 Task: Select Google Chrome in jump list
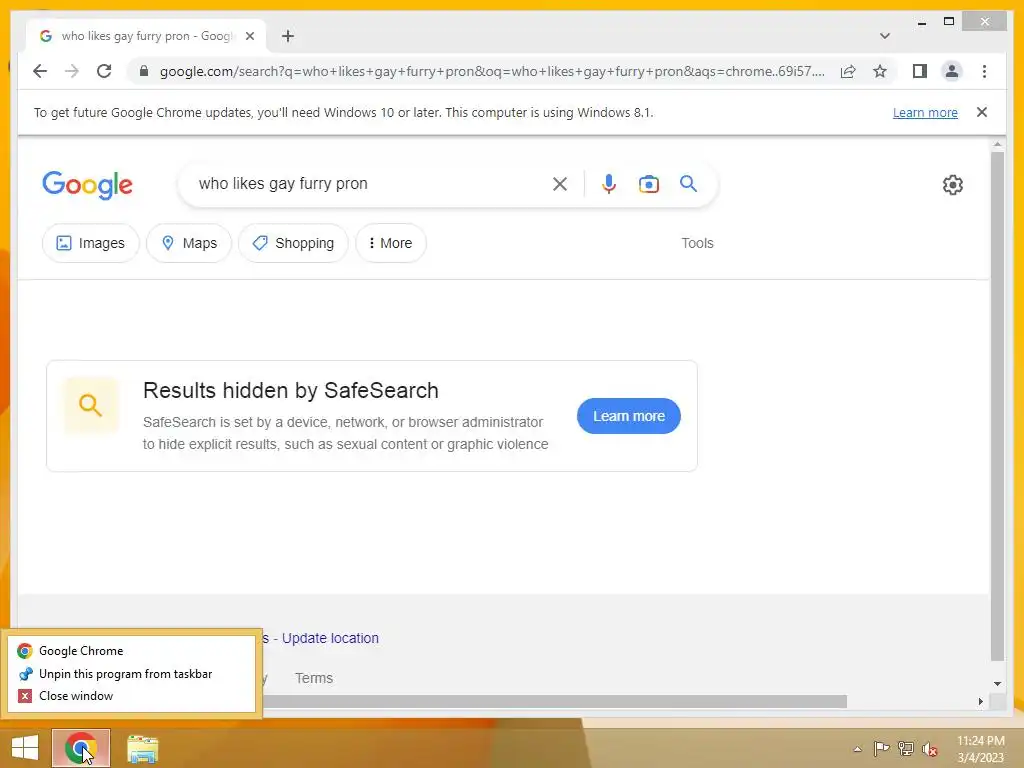tap(131, 650)
